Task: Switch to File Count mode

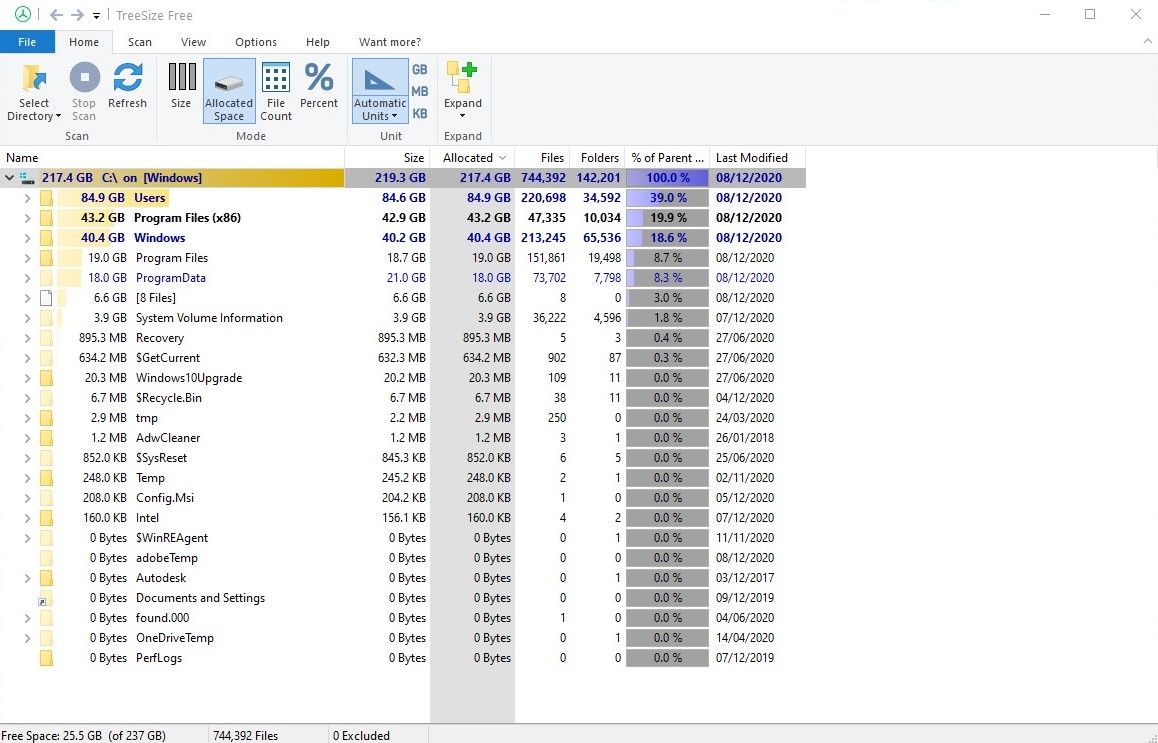Action: (x=275, y=91)
